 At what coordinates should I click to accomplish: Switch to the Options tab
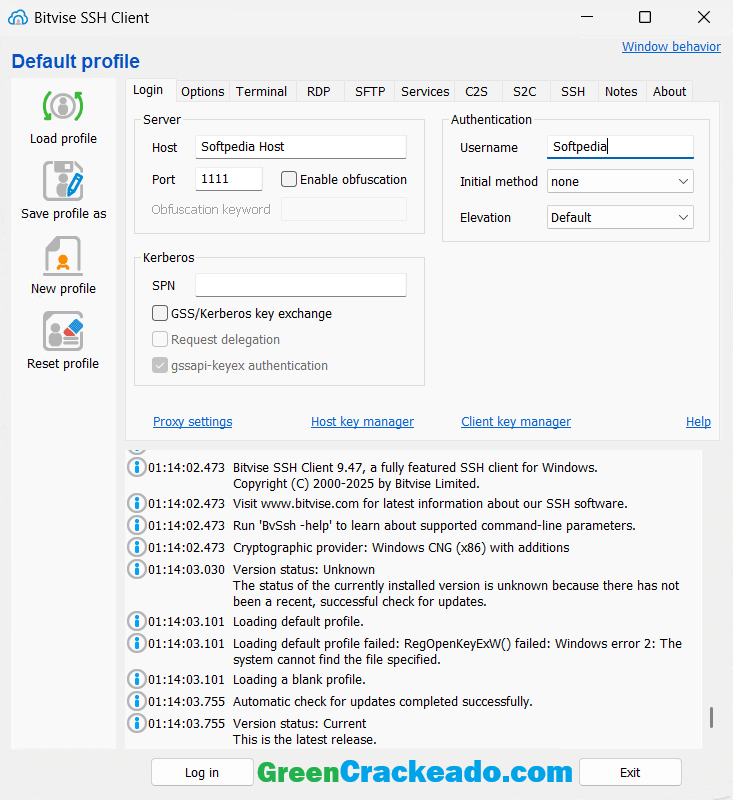(x=203, y=91)
